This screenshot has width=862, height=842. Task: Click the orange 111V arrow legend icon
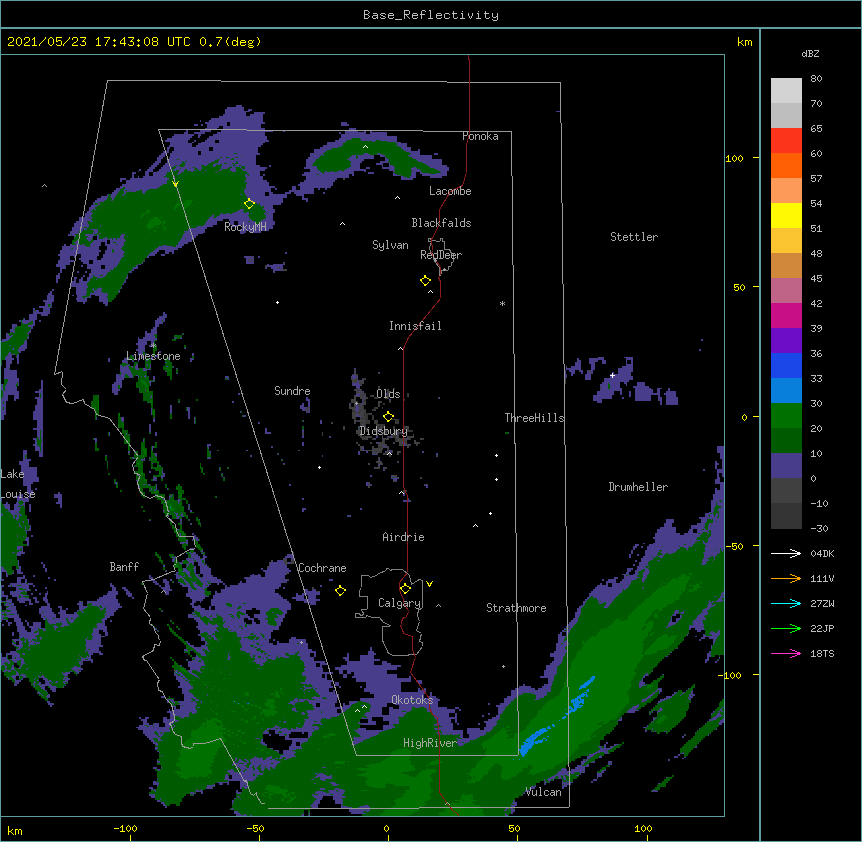pos(786,578)
